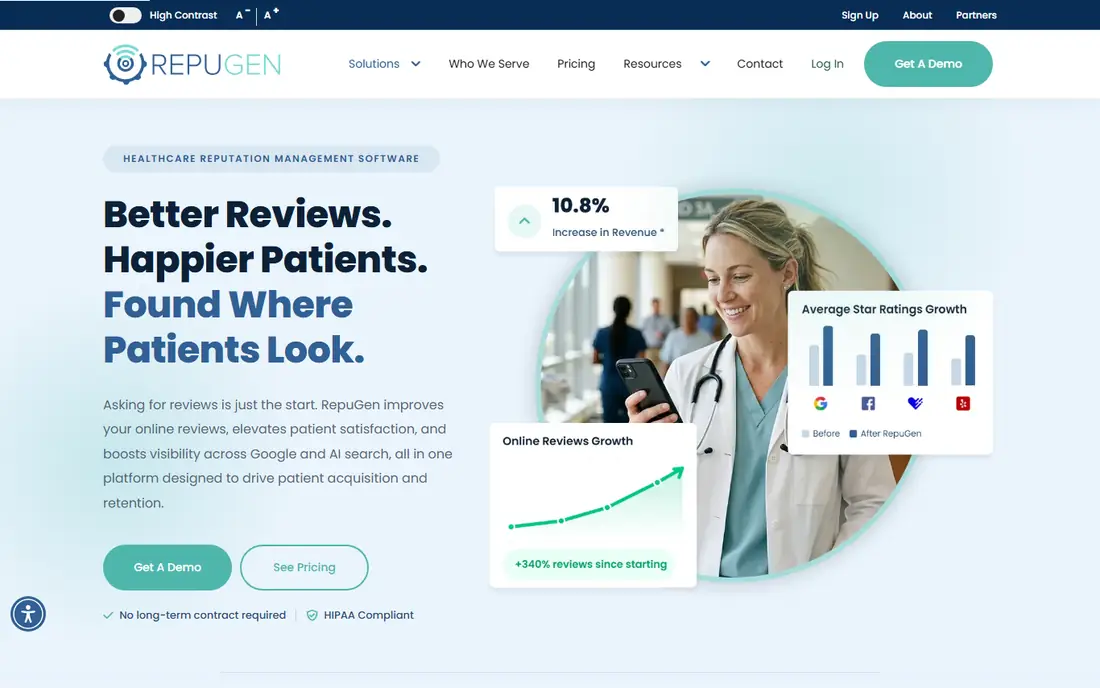Open Who We Serve menu item
This screenshot has height=688, width=1100.
click(x=489, y=64)
